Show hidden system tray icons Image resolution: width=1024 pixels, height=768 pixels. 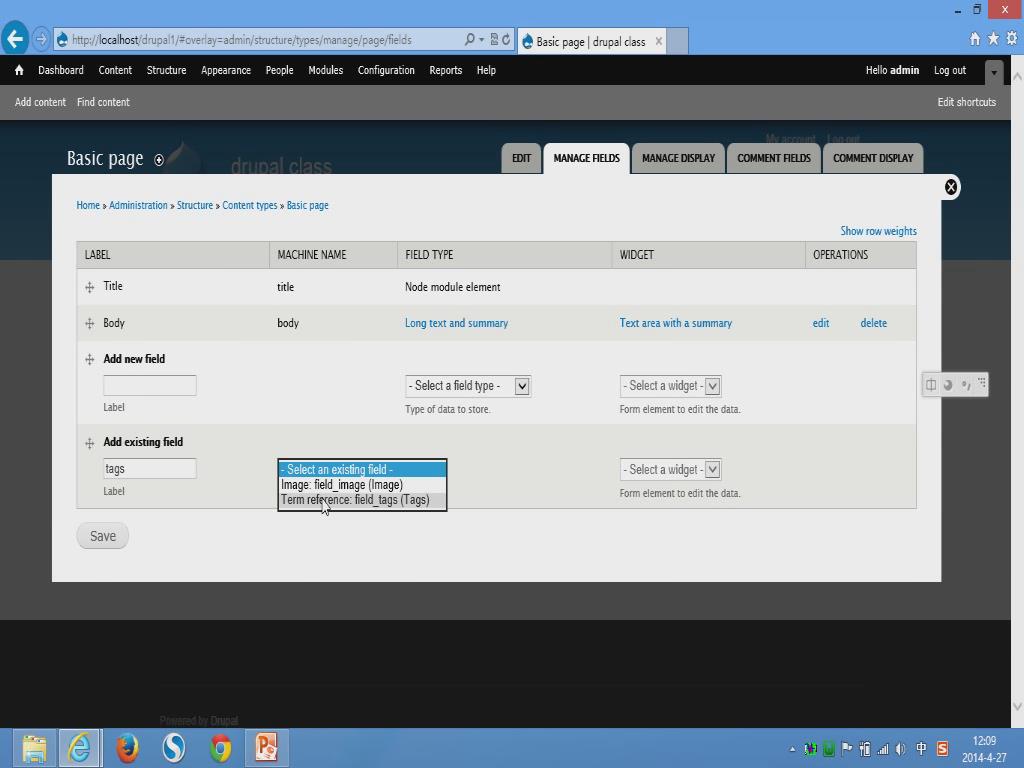click(792, 749)
